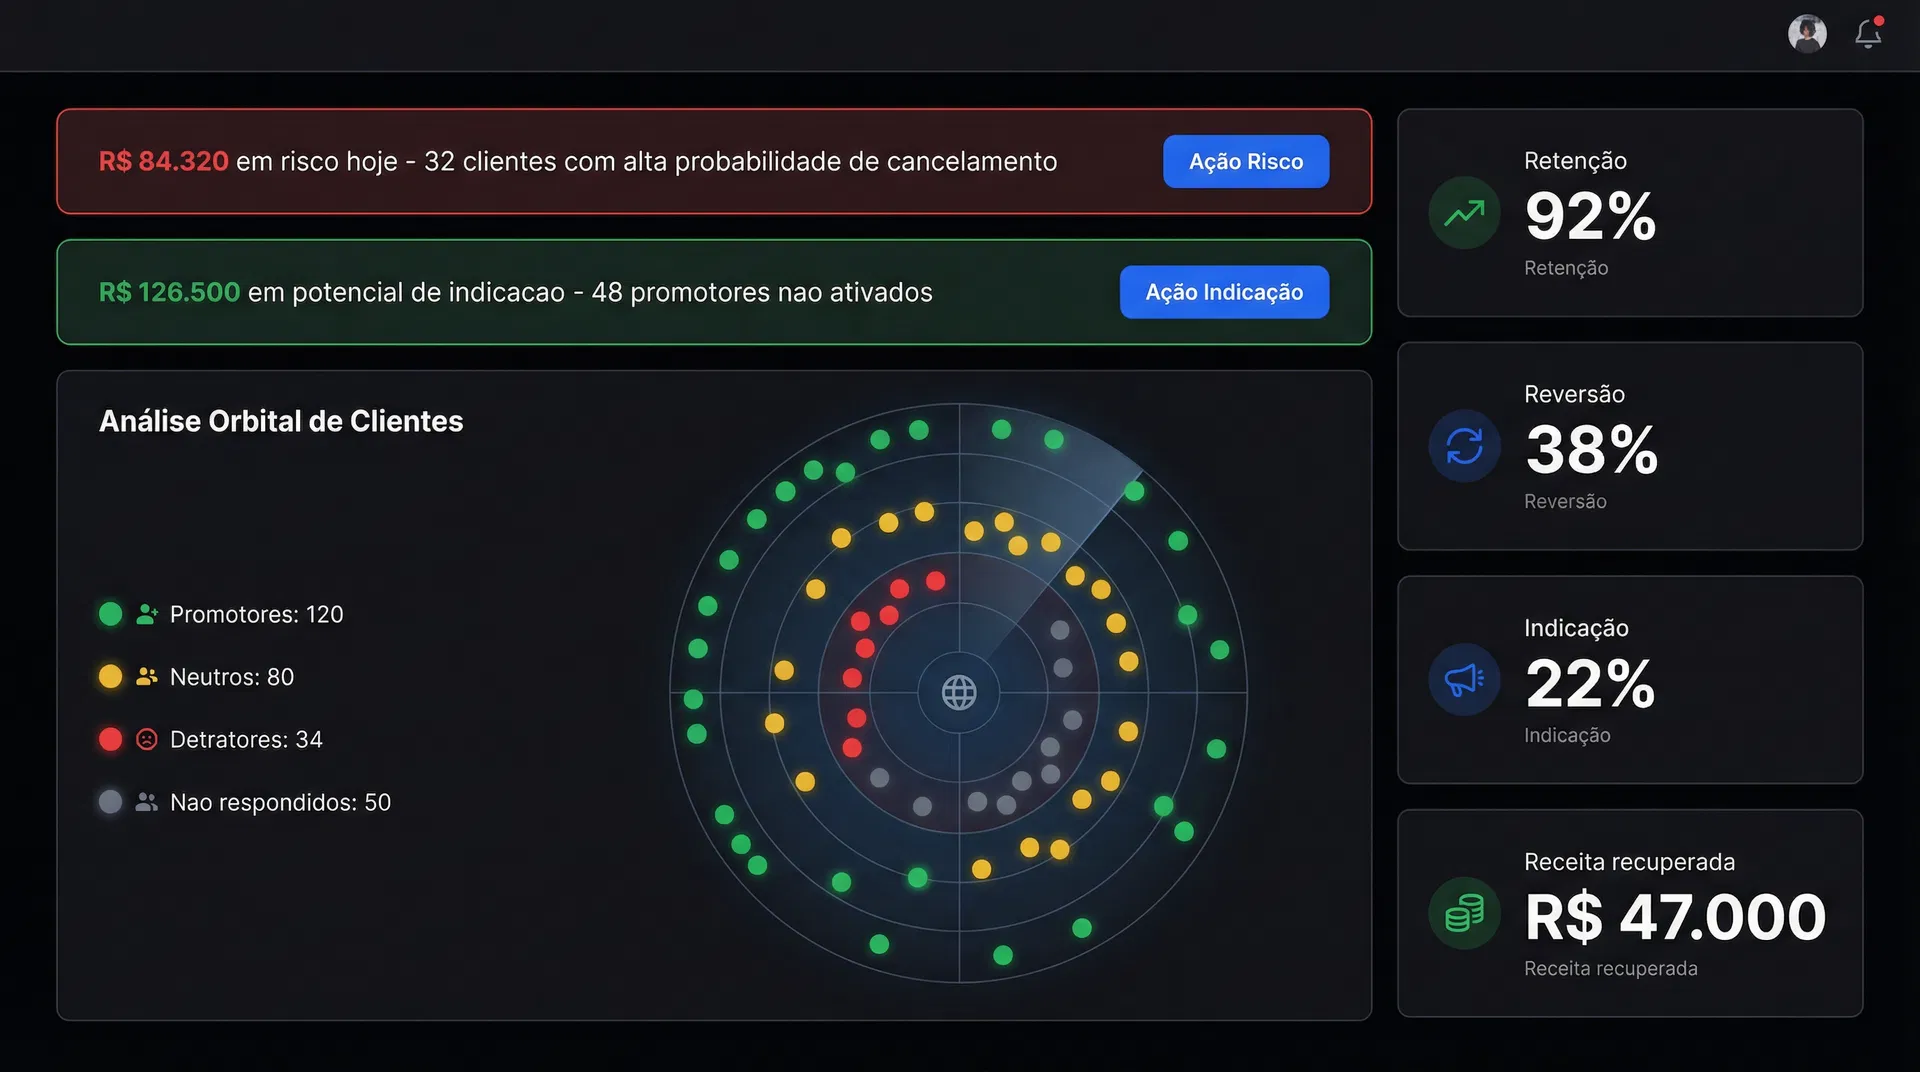Toggle the red Detratores legend dot
The height and width of the screenshot is (1072, 1920).
click(110, 739)
